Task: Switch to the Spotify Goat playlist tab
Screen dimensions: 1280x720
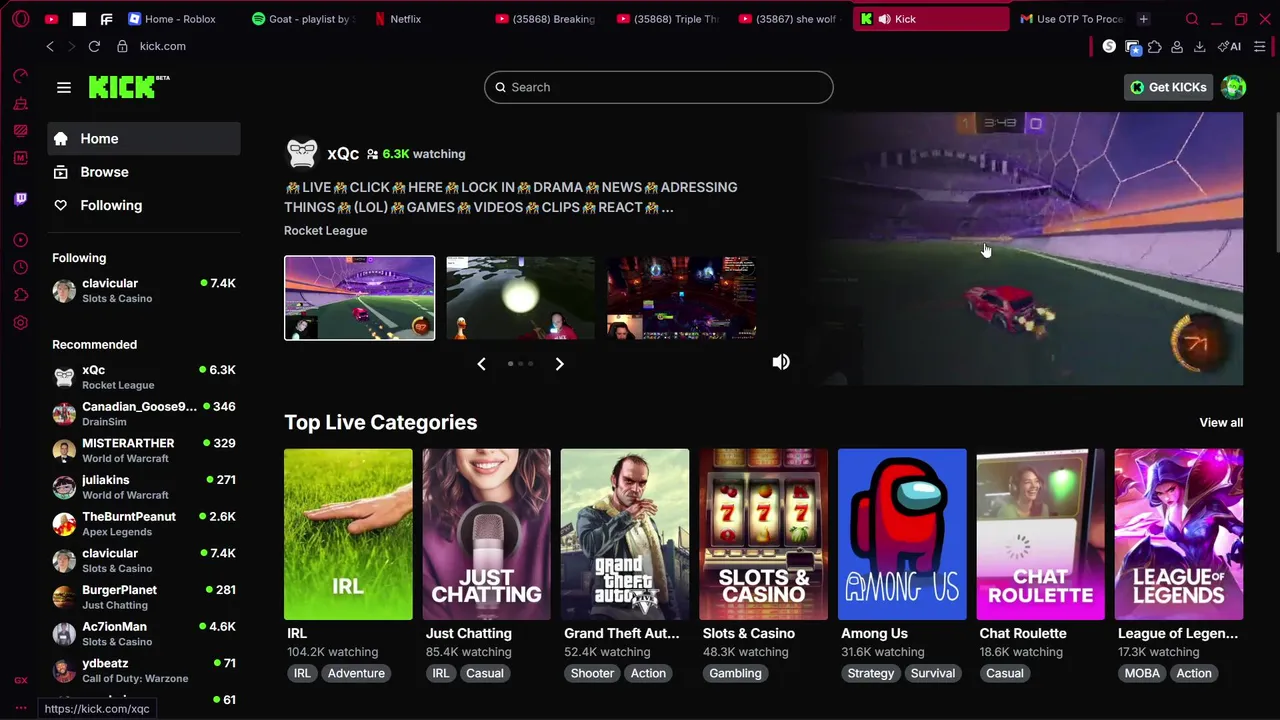Action: [303, 19]
